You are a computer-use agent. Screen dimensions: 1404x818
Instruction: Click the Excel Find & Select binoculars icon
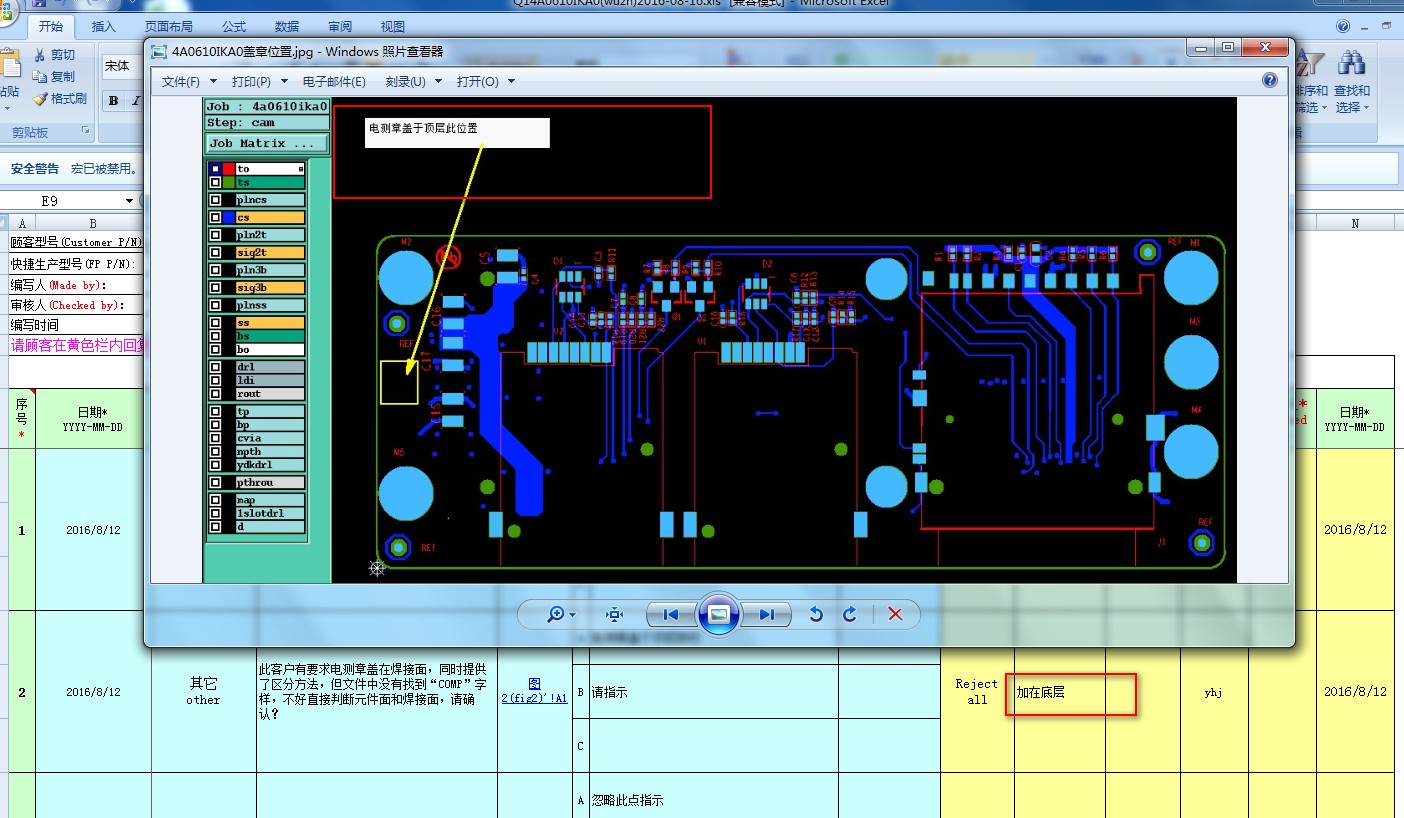click(1352, 64)
